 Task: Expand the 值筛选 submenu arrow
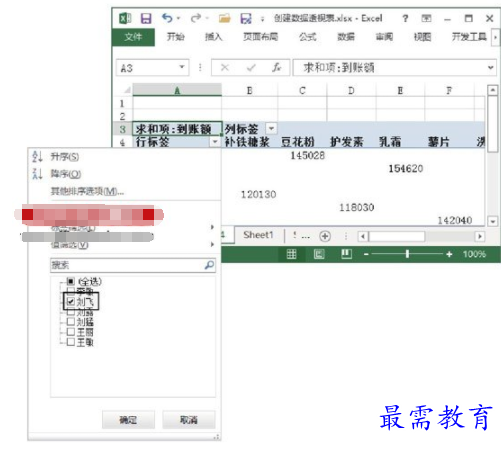pyautogui.click(x=212, y=244)
